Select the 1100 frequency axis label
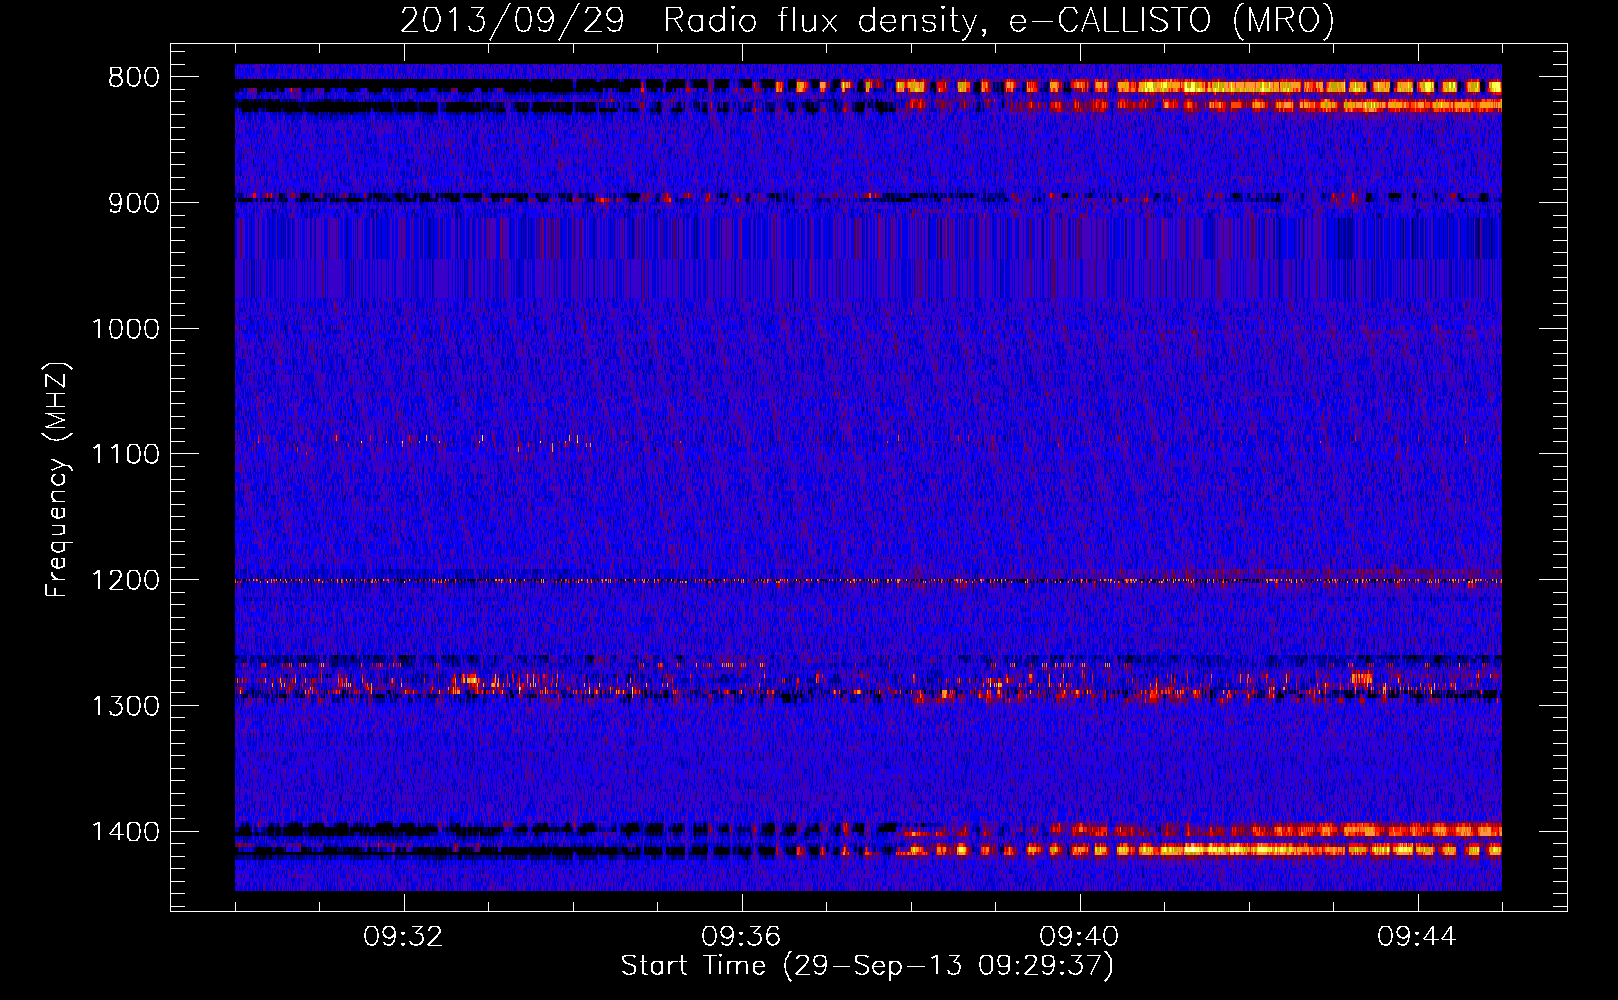 (125, 455)
